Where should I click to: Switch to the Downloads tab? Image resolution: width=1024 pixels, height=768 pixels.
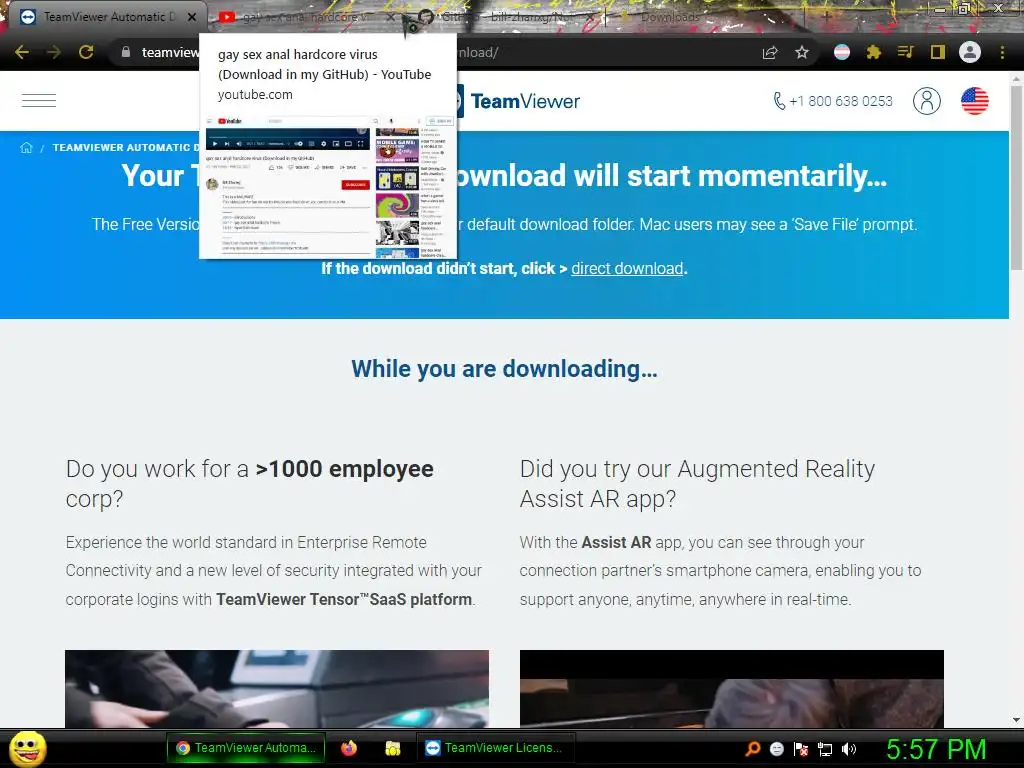pos(705,17)
